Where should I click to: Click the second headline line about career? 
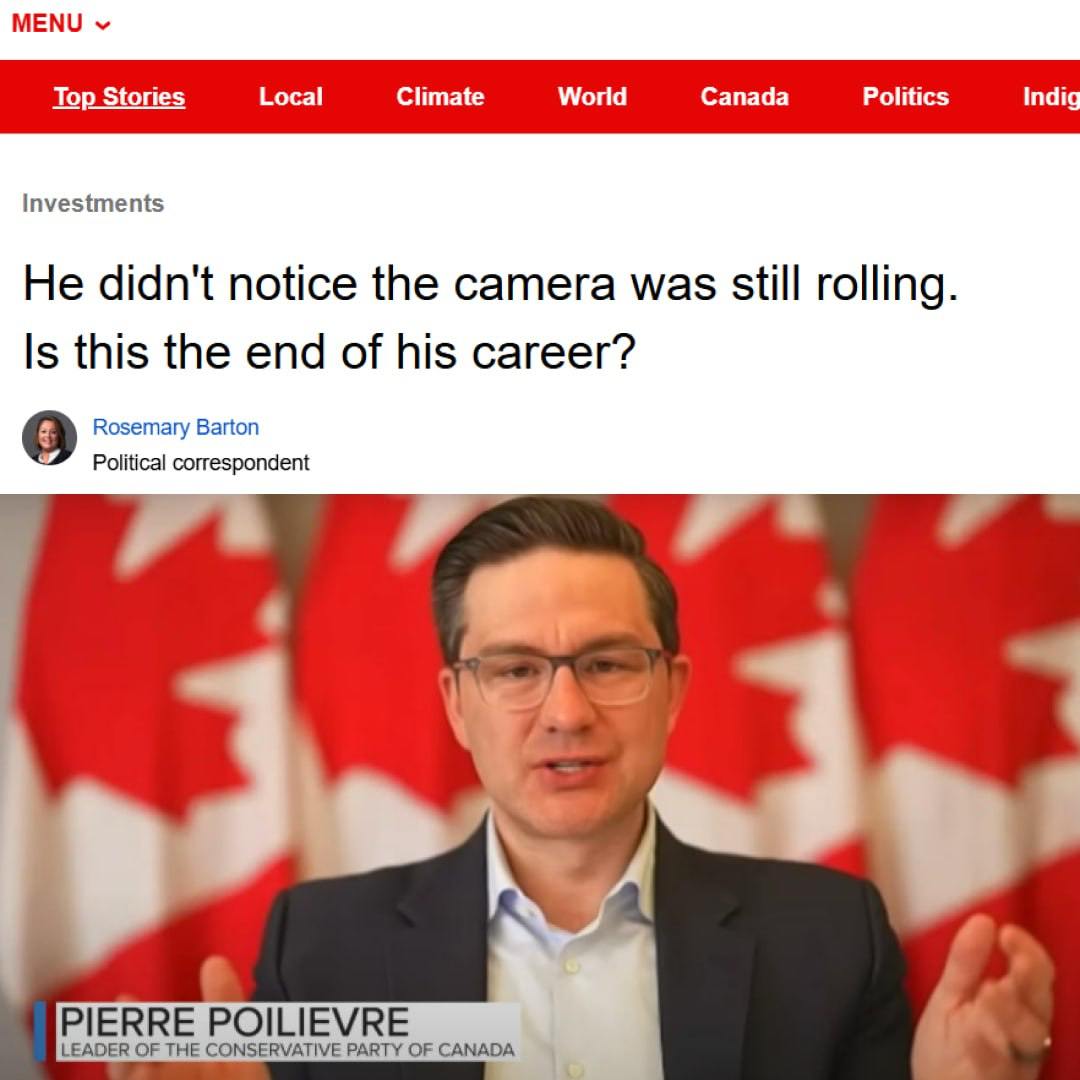[x=329, y=352]
